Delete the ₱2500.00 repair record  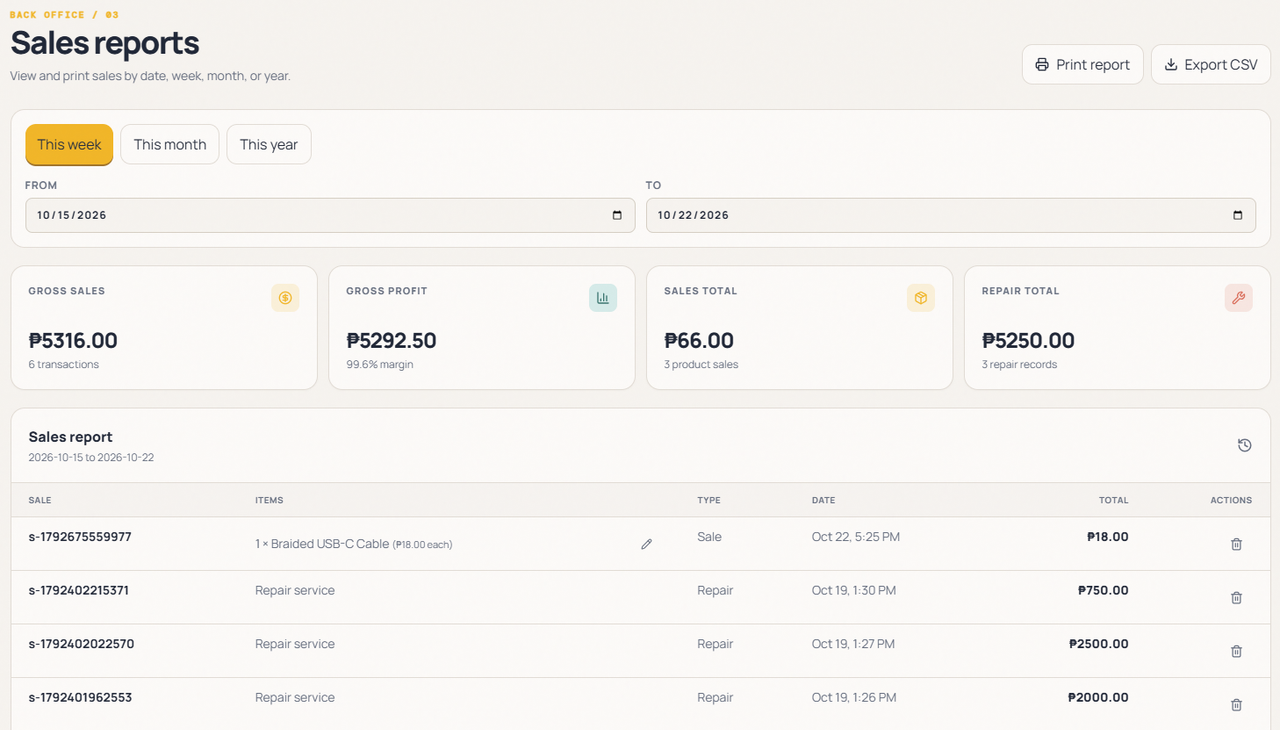(1236, 651)
